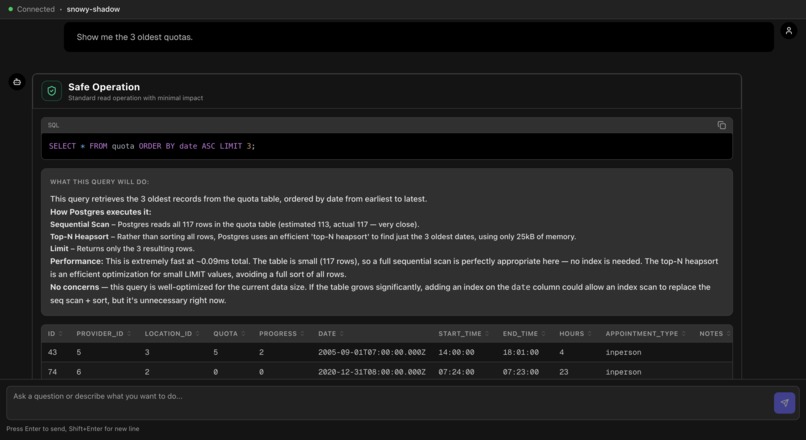Click start time cell 14:00:00
Screen dimensions: 806x440
click(456, 352)
